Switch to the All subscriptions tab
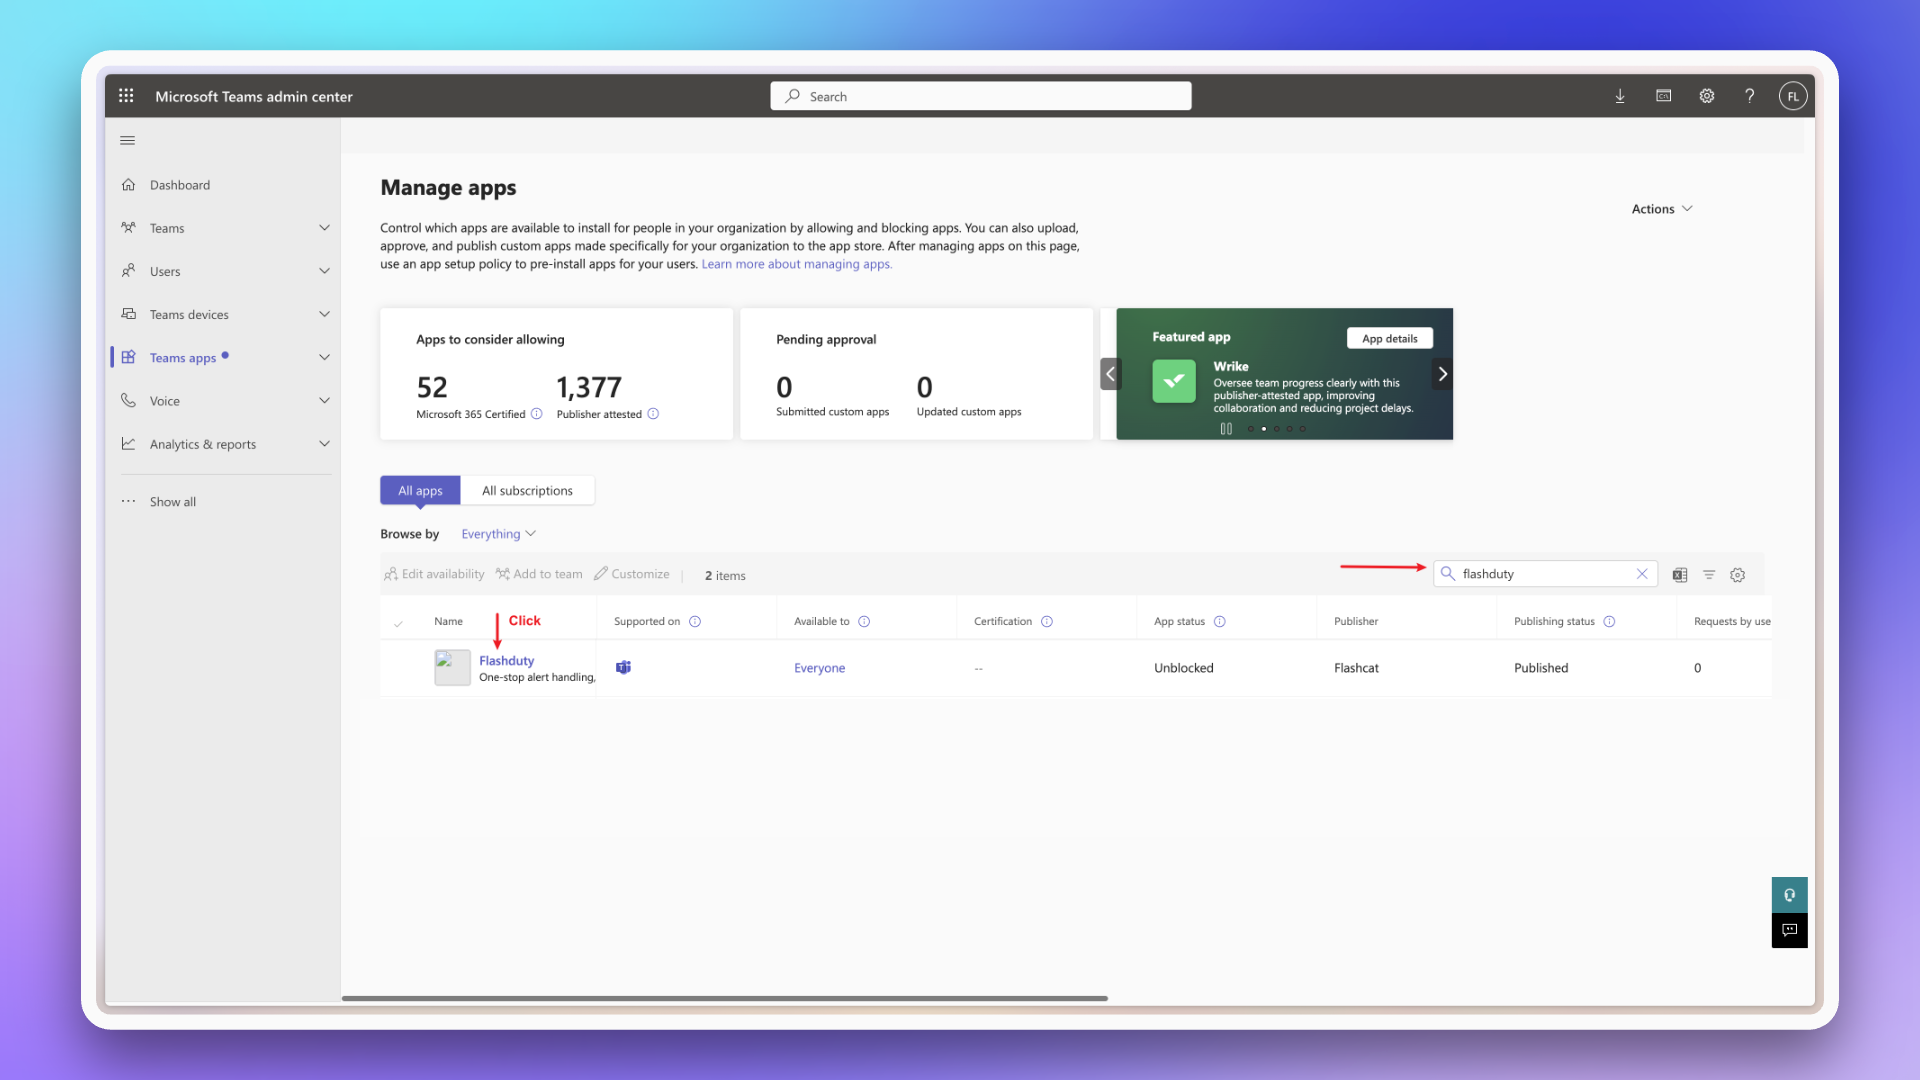The image size is (1920, 1080). point(527,491)
